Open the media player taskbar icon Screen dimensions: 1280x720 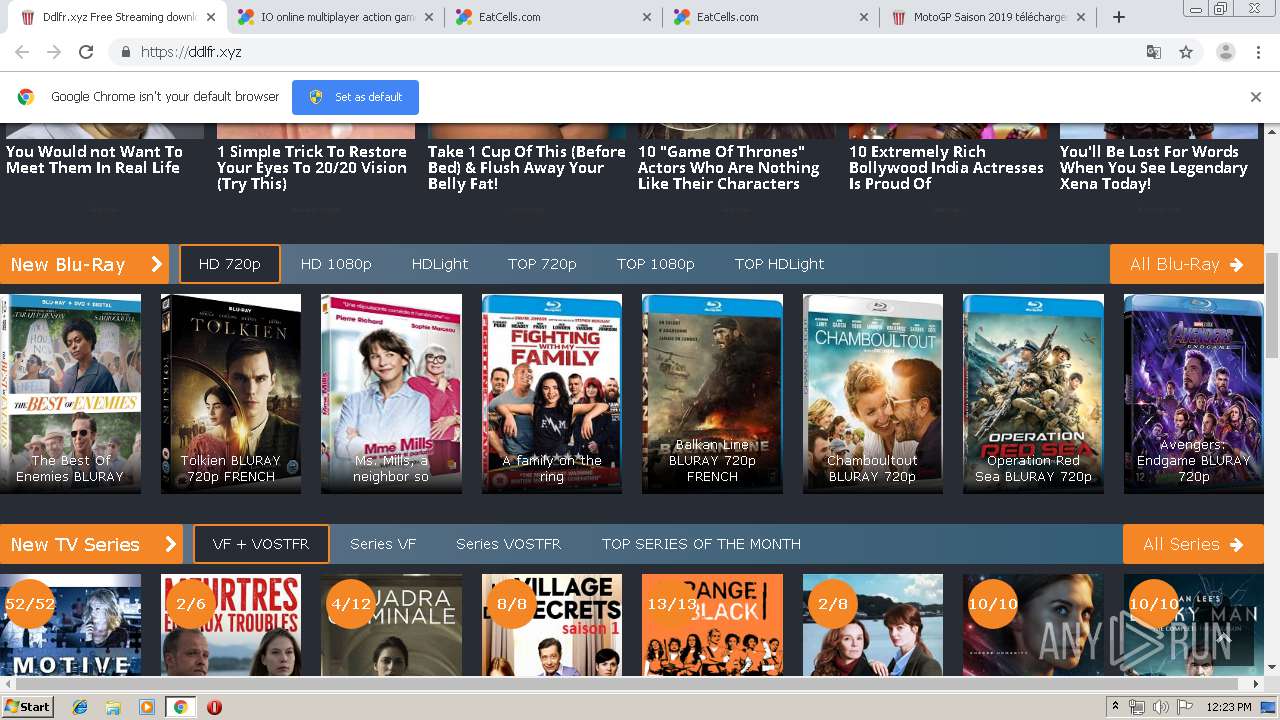pos(147,707)
